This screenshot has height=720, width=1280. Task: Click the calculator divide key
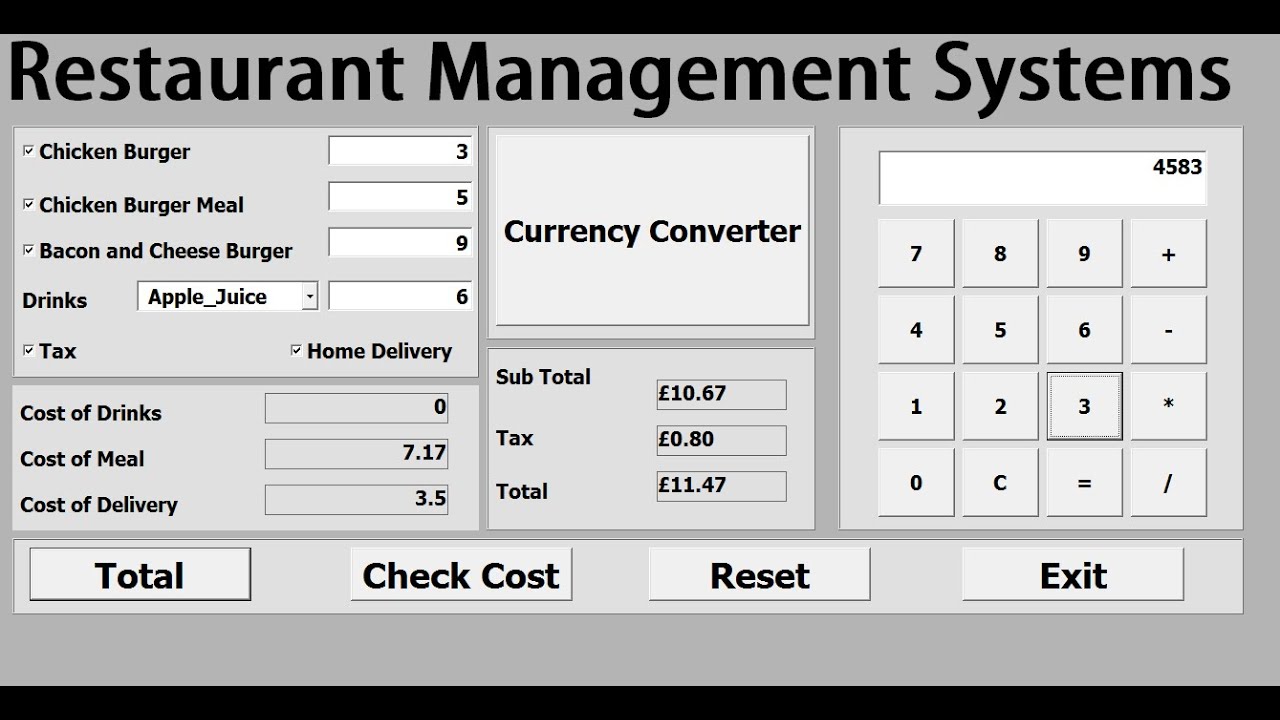[1168, 483]
